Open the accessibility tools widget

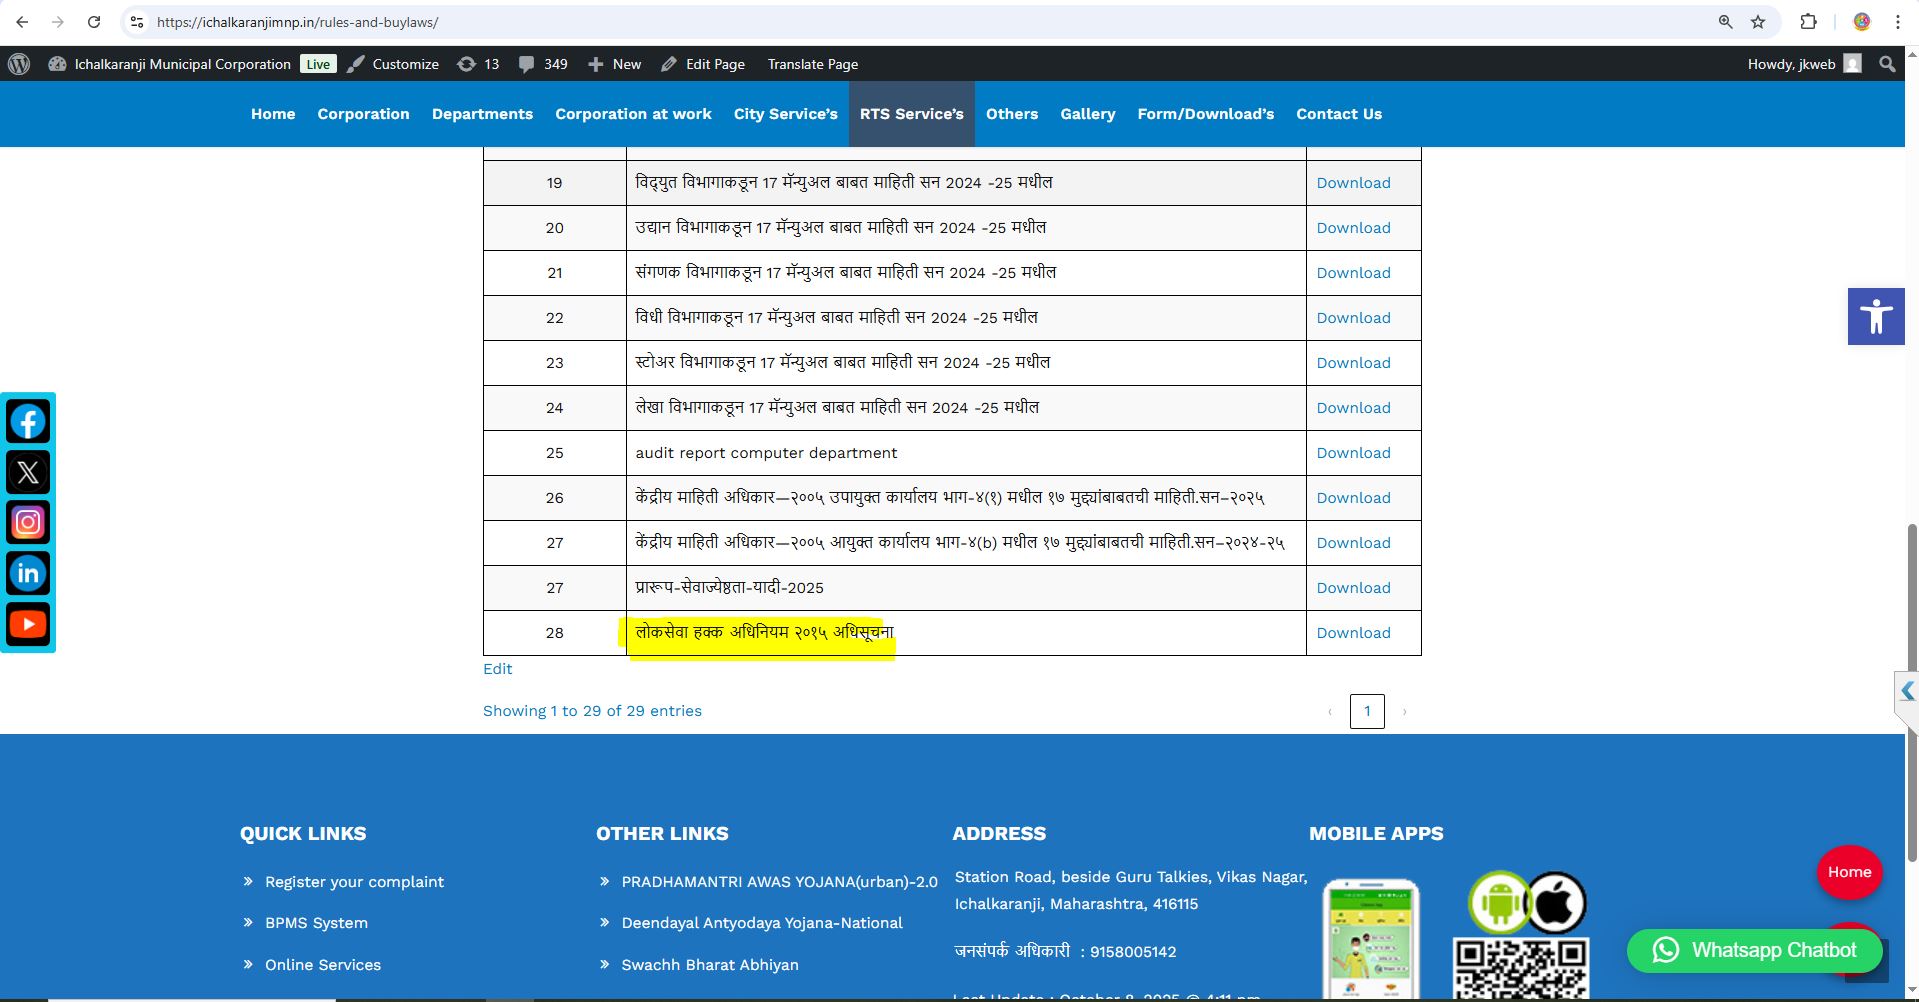[x=1875, y=317]
